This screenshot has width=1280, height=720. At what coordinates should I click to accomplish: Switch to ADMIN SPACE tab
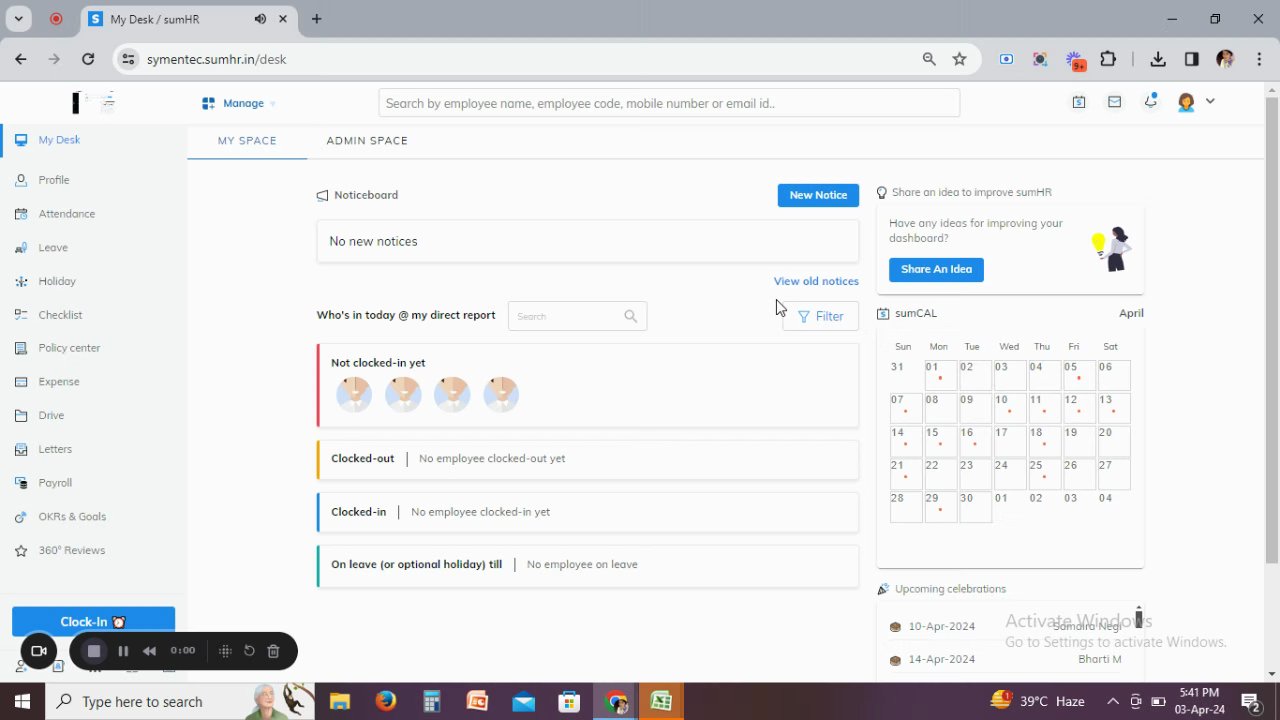367,141
